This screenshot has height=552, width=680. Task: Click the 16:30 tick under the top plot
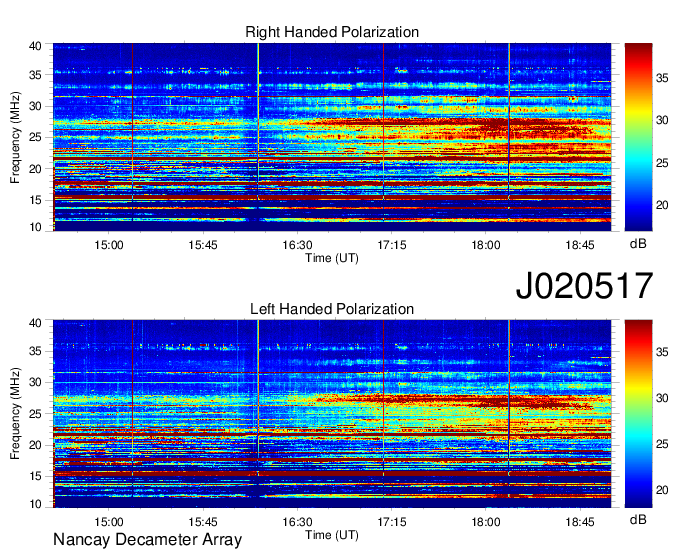[x=297, y=245]
